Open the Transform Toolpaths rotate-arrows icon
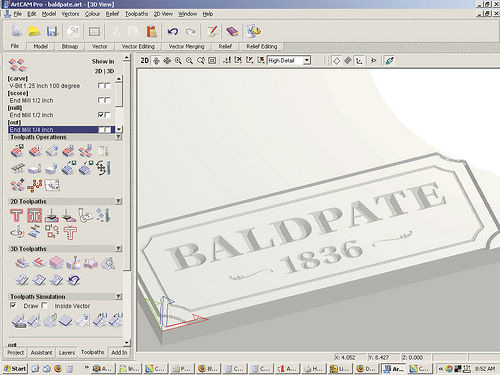The image size is (500, 375). (x=103, y=167)
